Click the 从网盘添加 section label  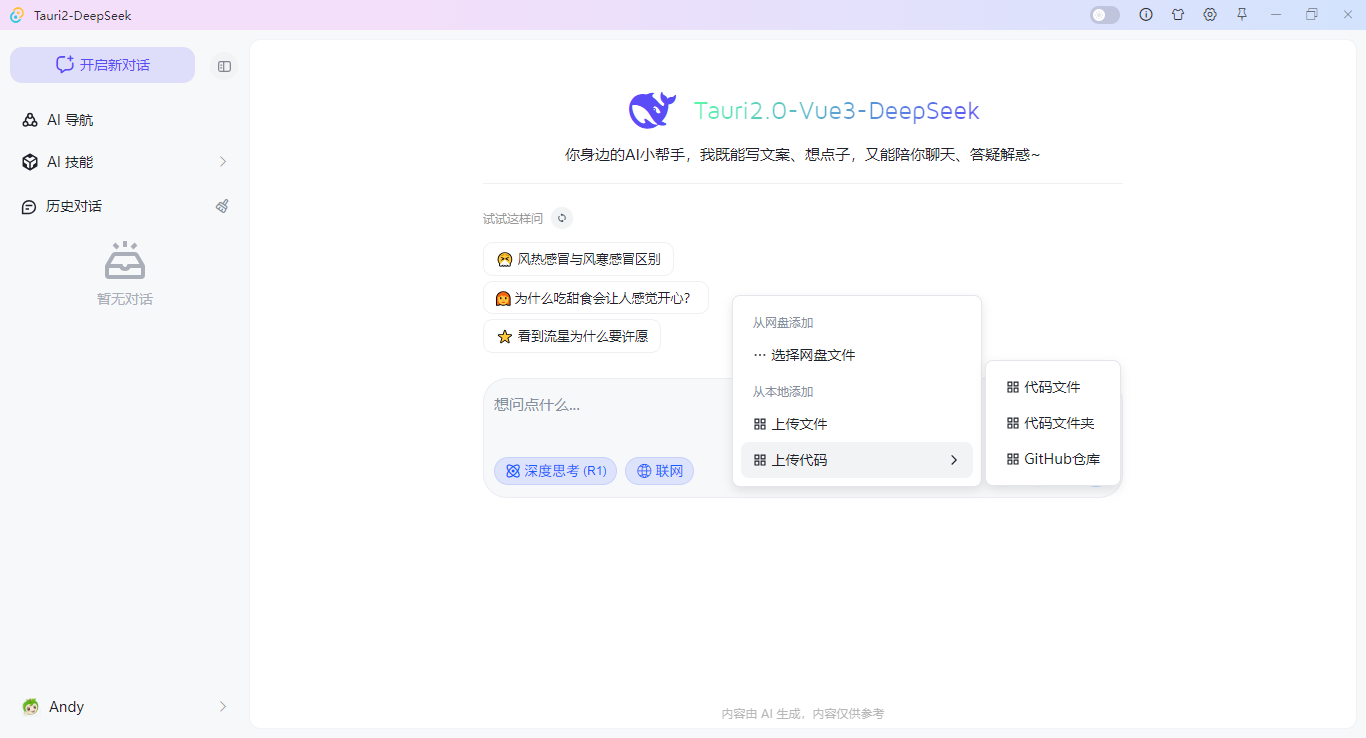coord(783,323)
